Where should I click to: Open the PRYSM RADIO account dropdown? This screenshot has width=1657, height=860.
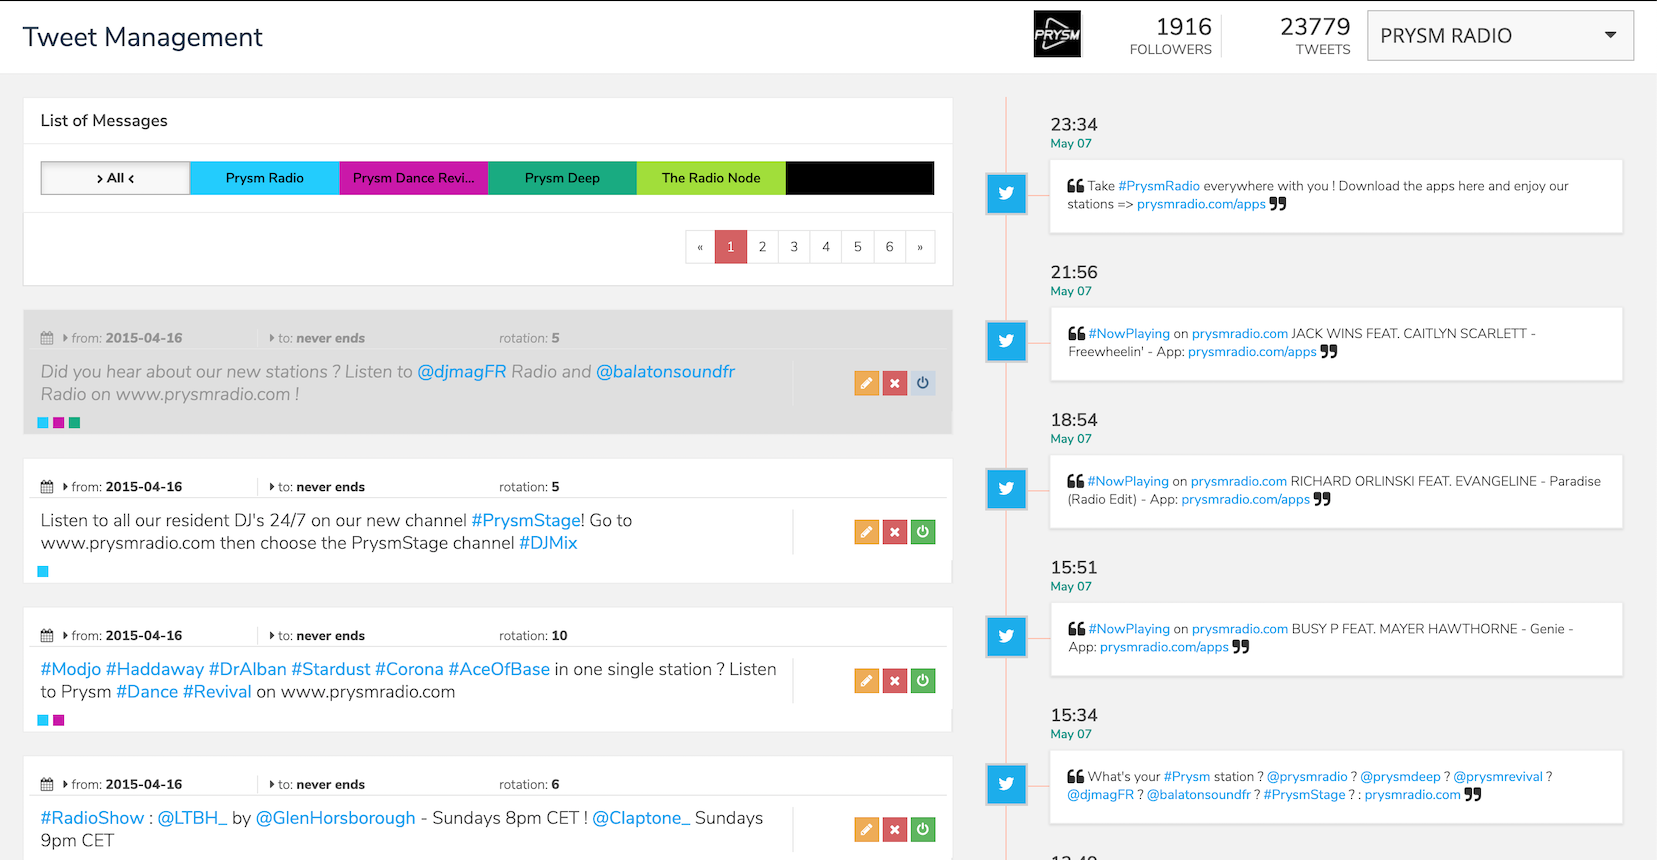tap(1500, 36)
